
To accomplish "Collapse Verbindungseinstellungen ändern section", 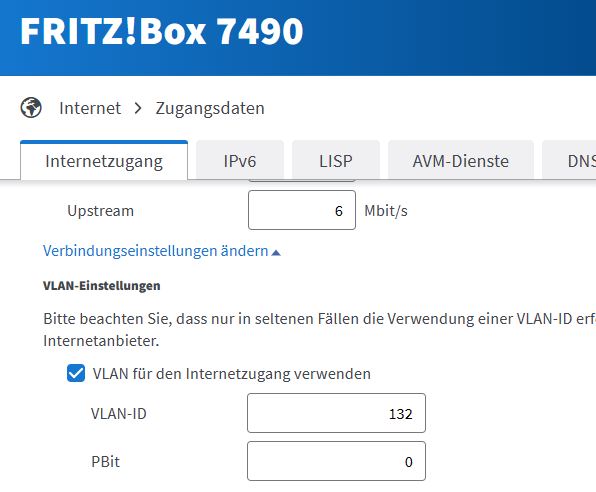I will click(162, 251).
